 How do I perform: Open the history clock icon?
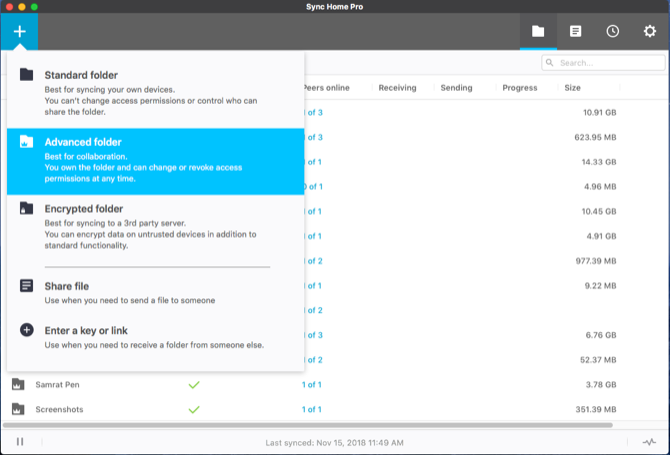[x=612, y=31]
